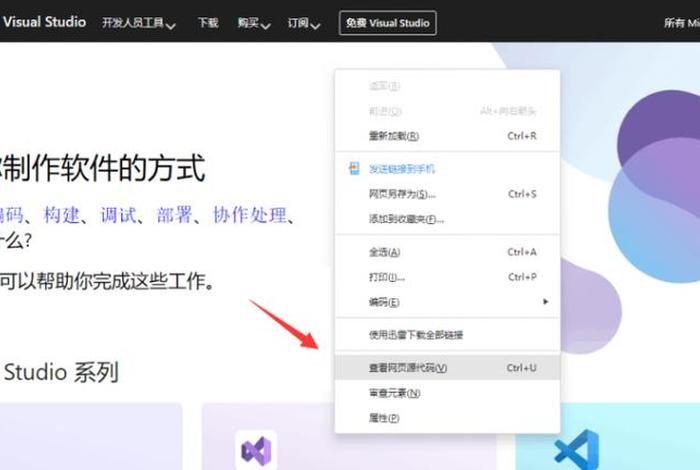This screenshot has width=700, height=470.
Task: Choose 添加到收藏夹(F)... entry
Action: [447, 219]
